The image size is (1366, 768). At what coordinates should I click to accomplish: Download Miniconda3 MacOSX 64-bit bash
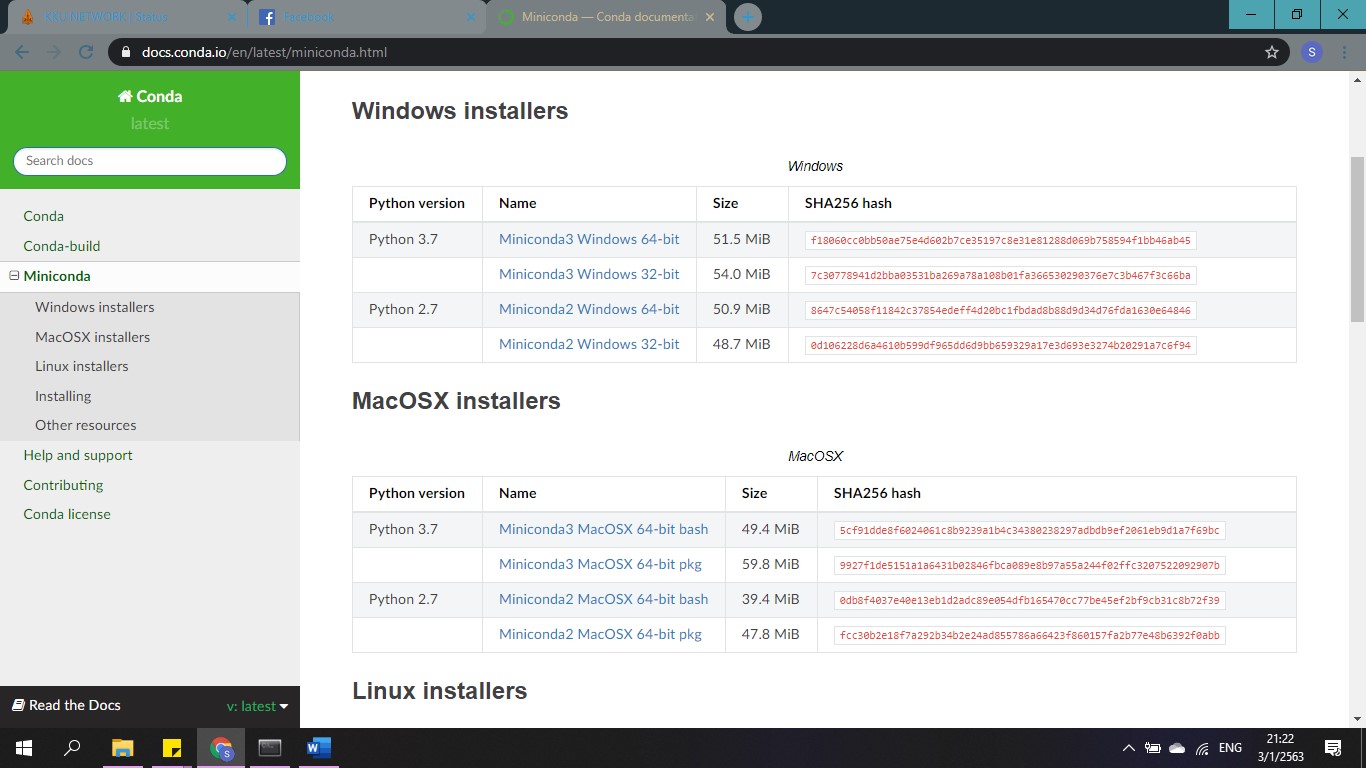point(604,529)
